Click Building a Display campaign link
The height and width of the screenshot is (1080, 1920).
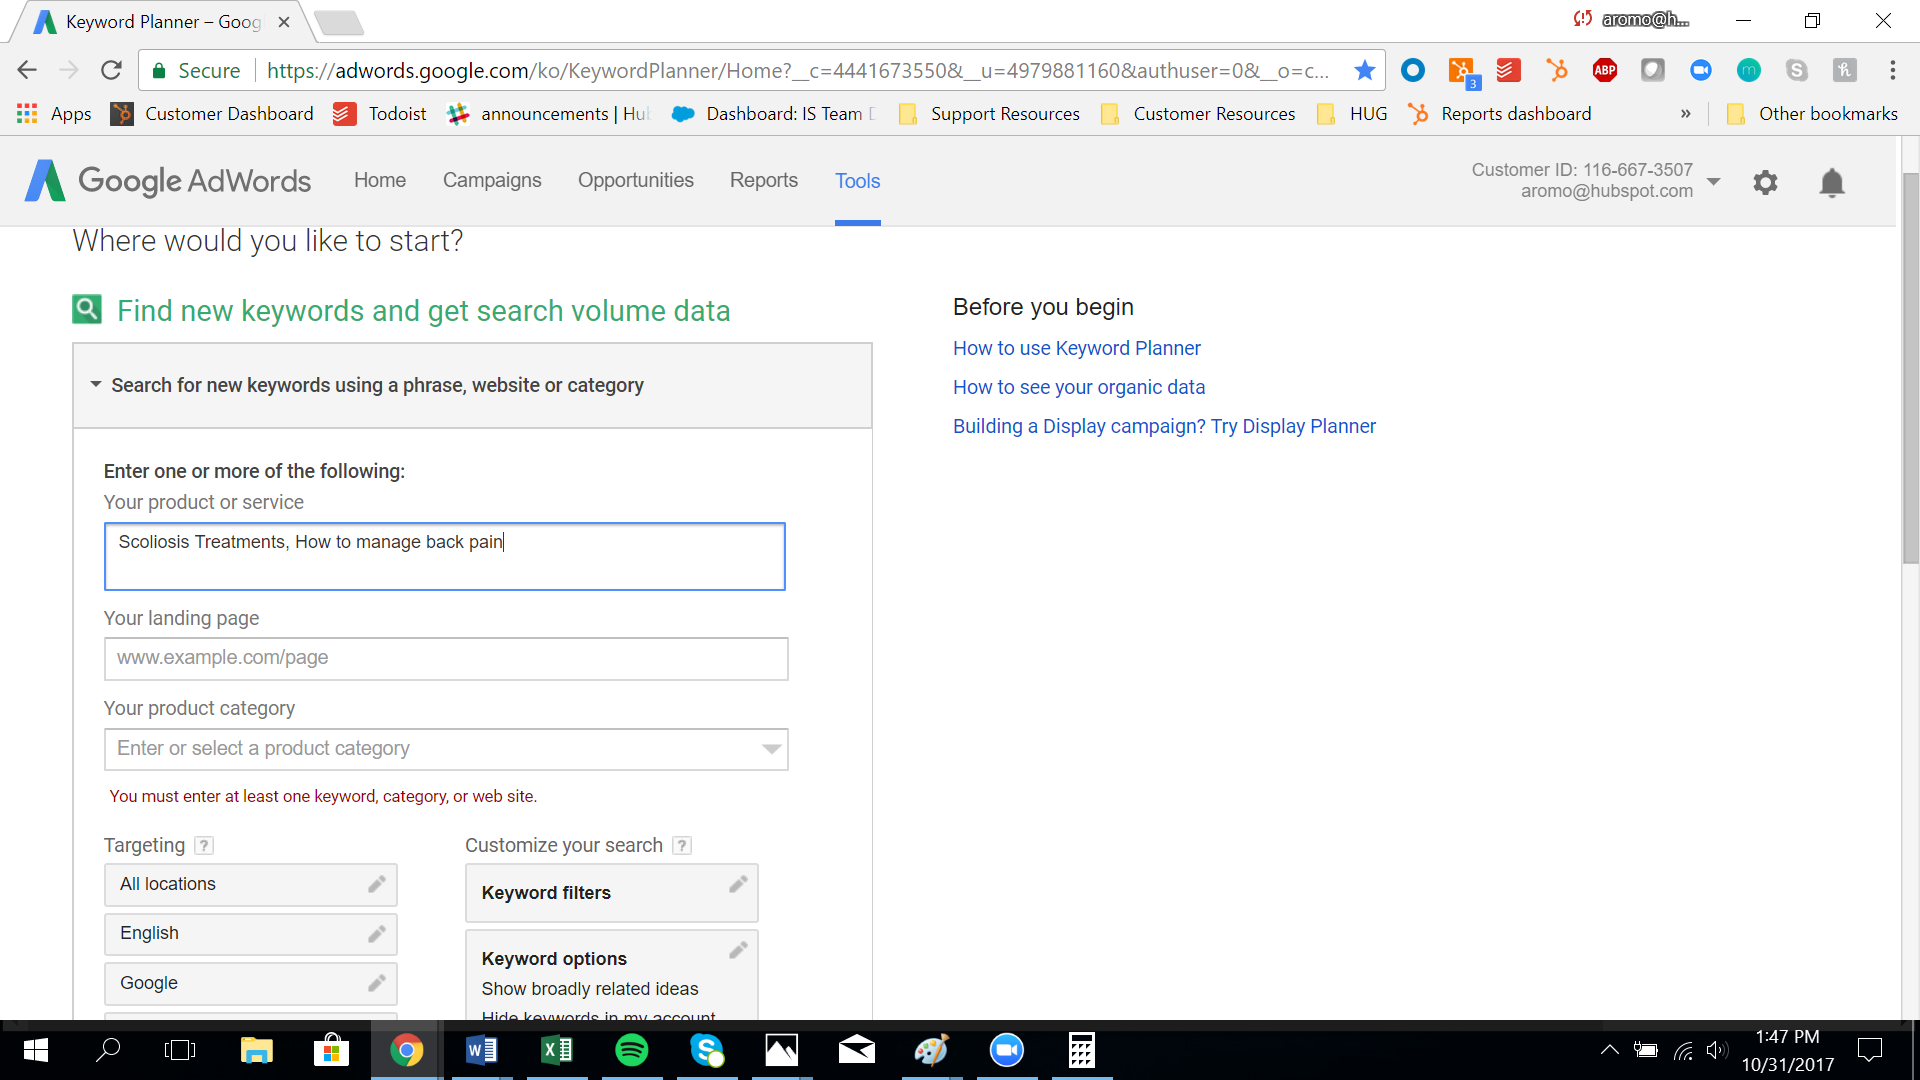click(1163, 425)
